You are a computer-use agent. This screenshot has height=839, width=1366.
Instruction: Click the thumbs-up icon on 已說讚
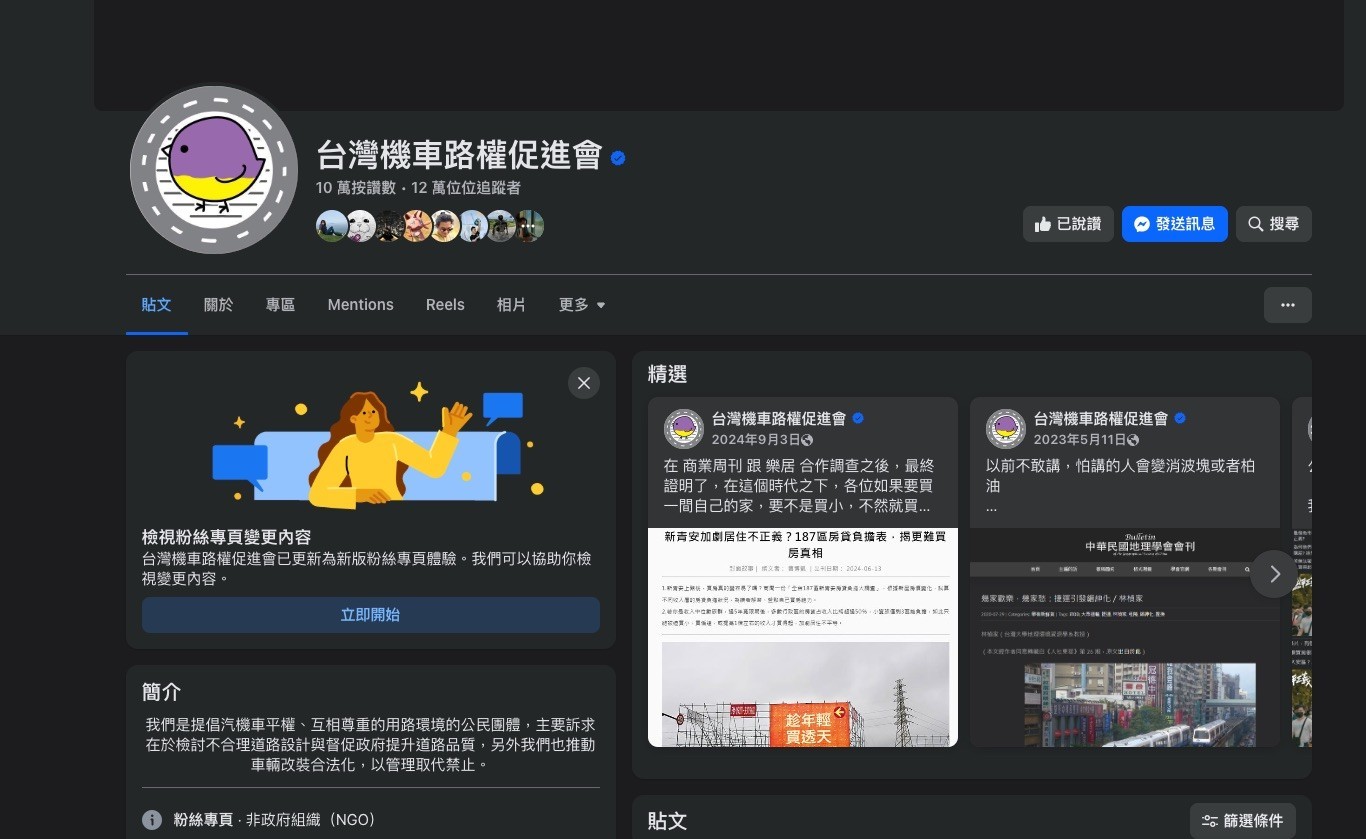click(1043, 224)
